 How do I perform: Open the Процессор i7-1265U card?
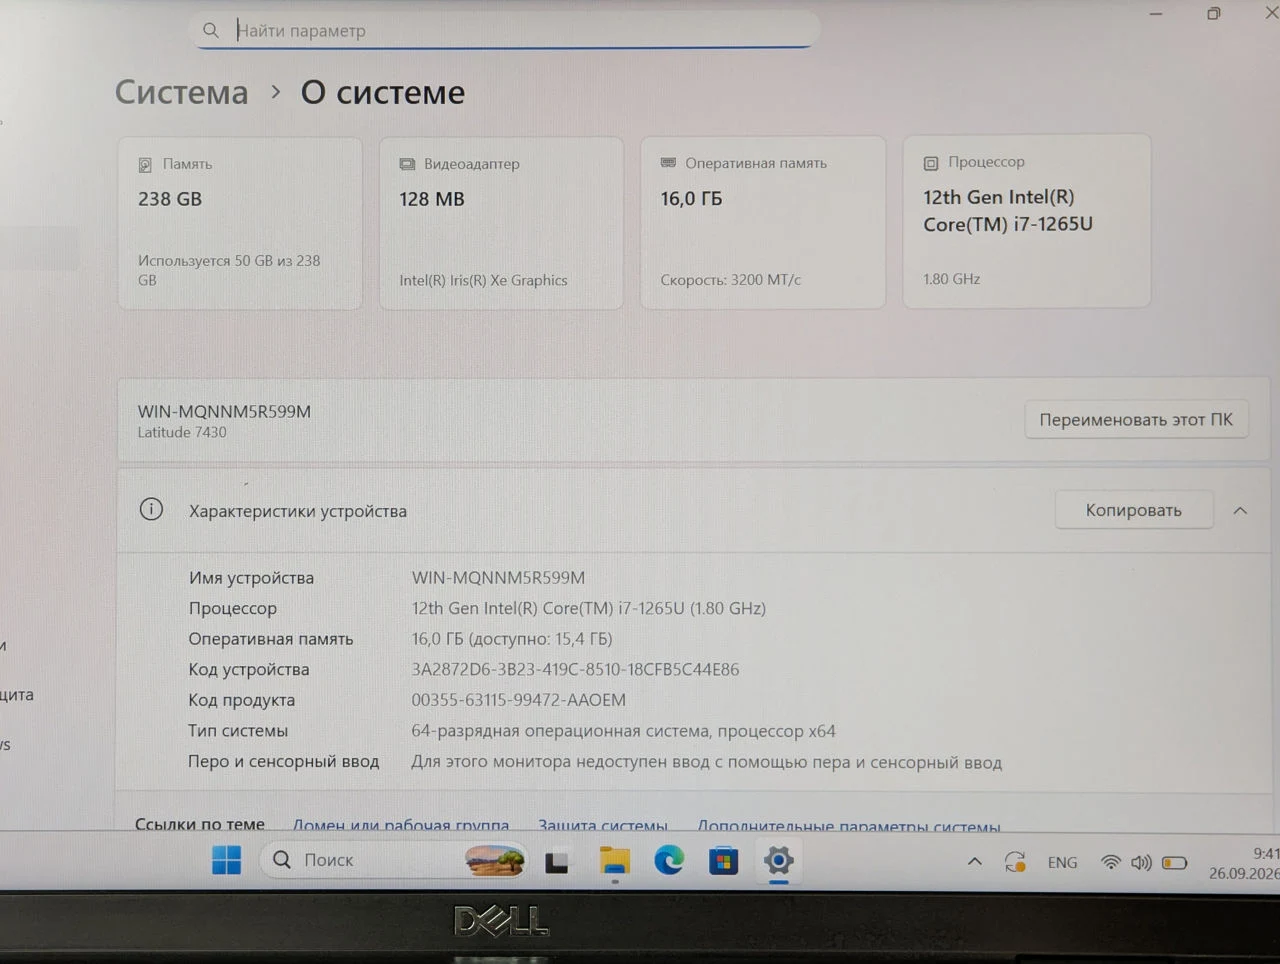(1027, 221)
